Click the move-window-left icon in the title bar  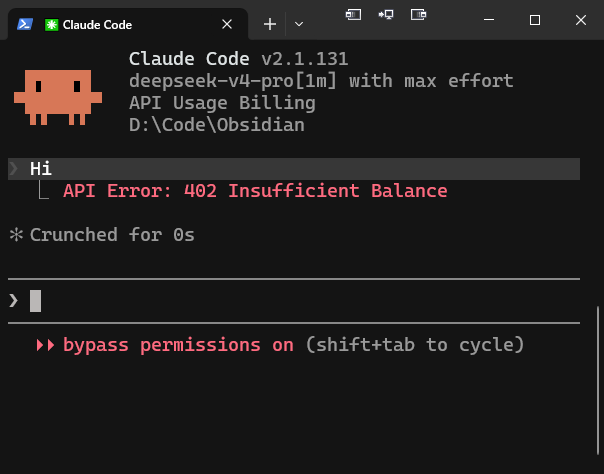pyautogui.click(x=353, y=15)
